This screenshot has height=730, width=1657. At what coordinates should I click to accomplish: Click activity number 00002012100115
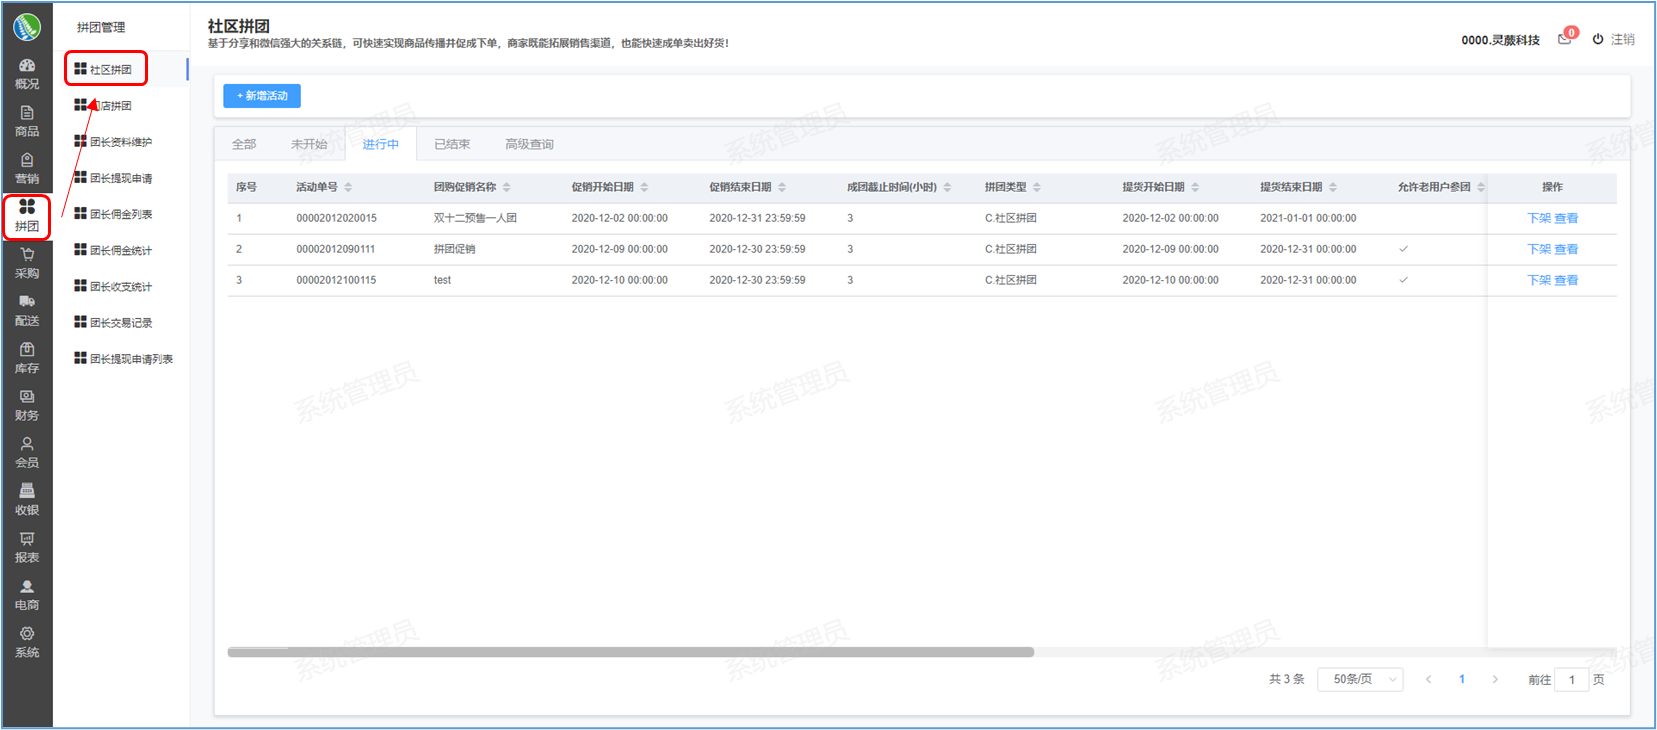click(337, 280)
